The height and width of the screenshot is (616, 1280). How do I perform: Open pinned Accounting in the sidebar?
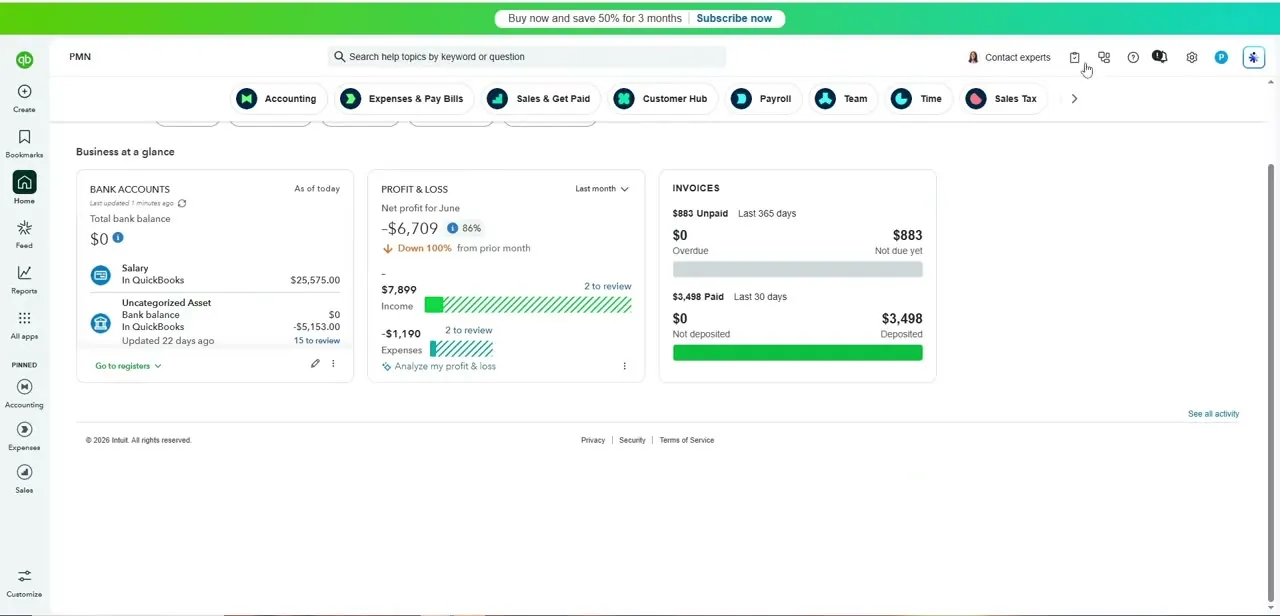pyautogui.click(x=24, y=394)
